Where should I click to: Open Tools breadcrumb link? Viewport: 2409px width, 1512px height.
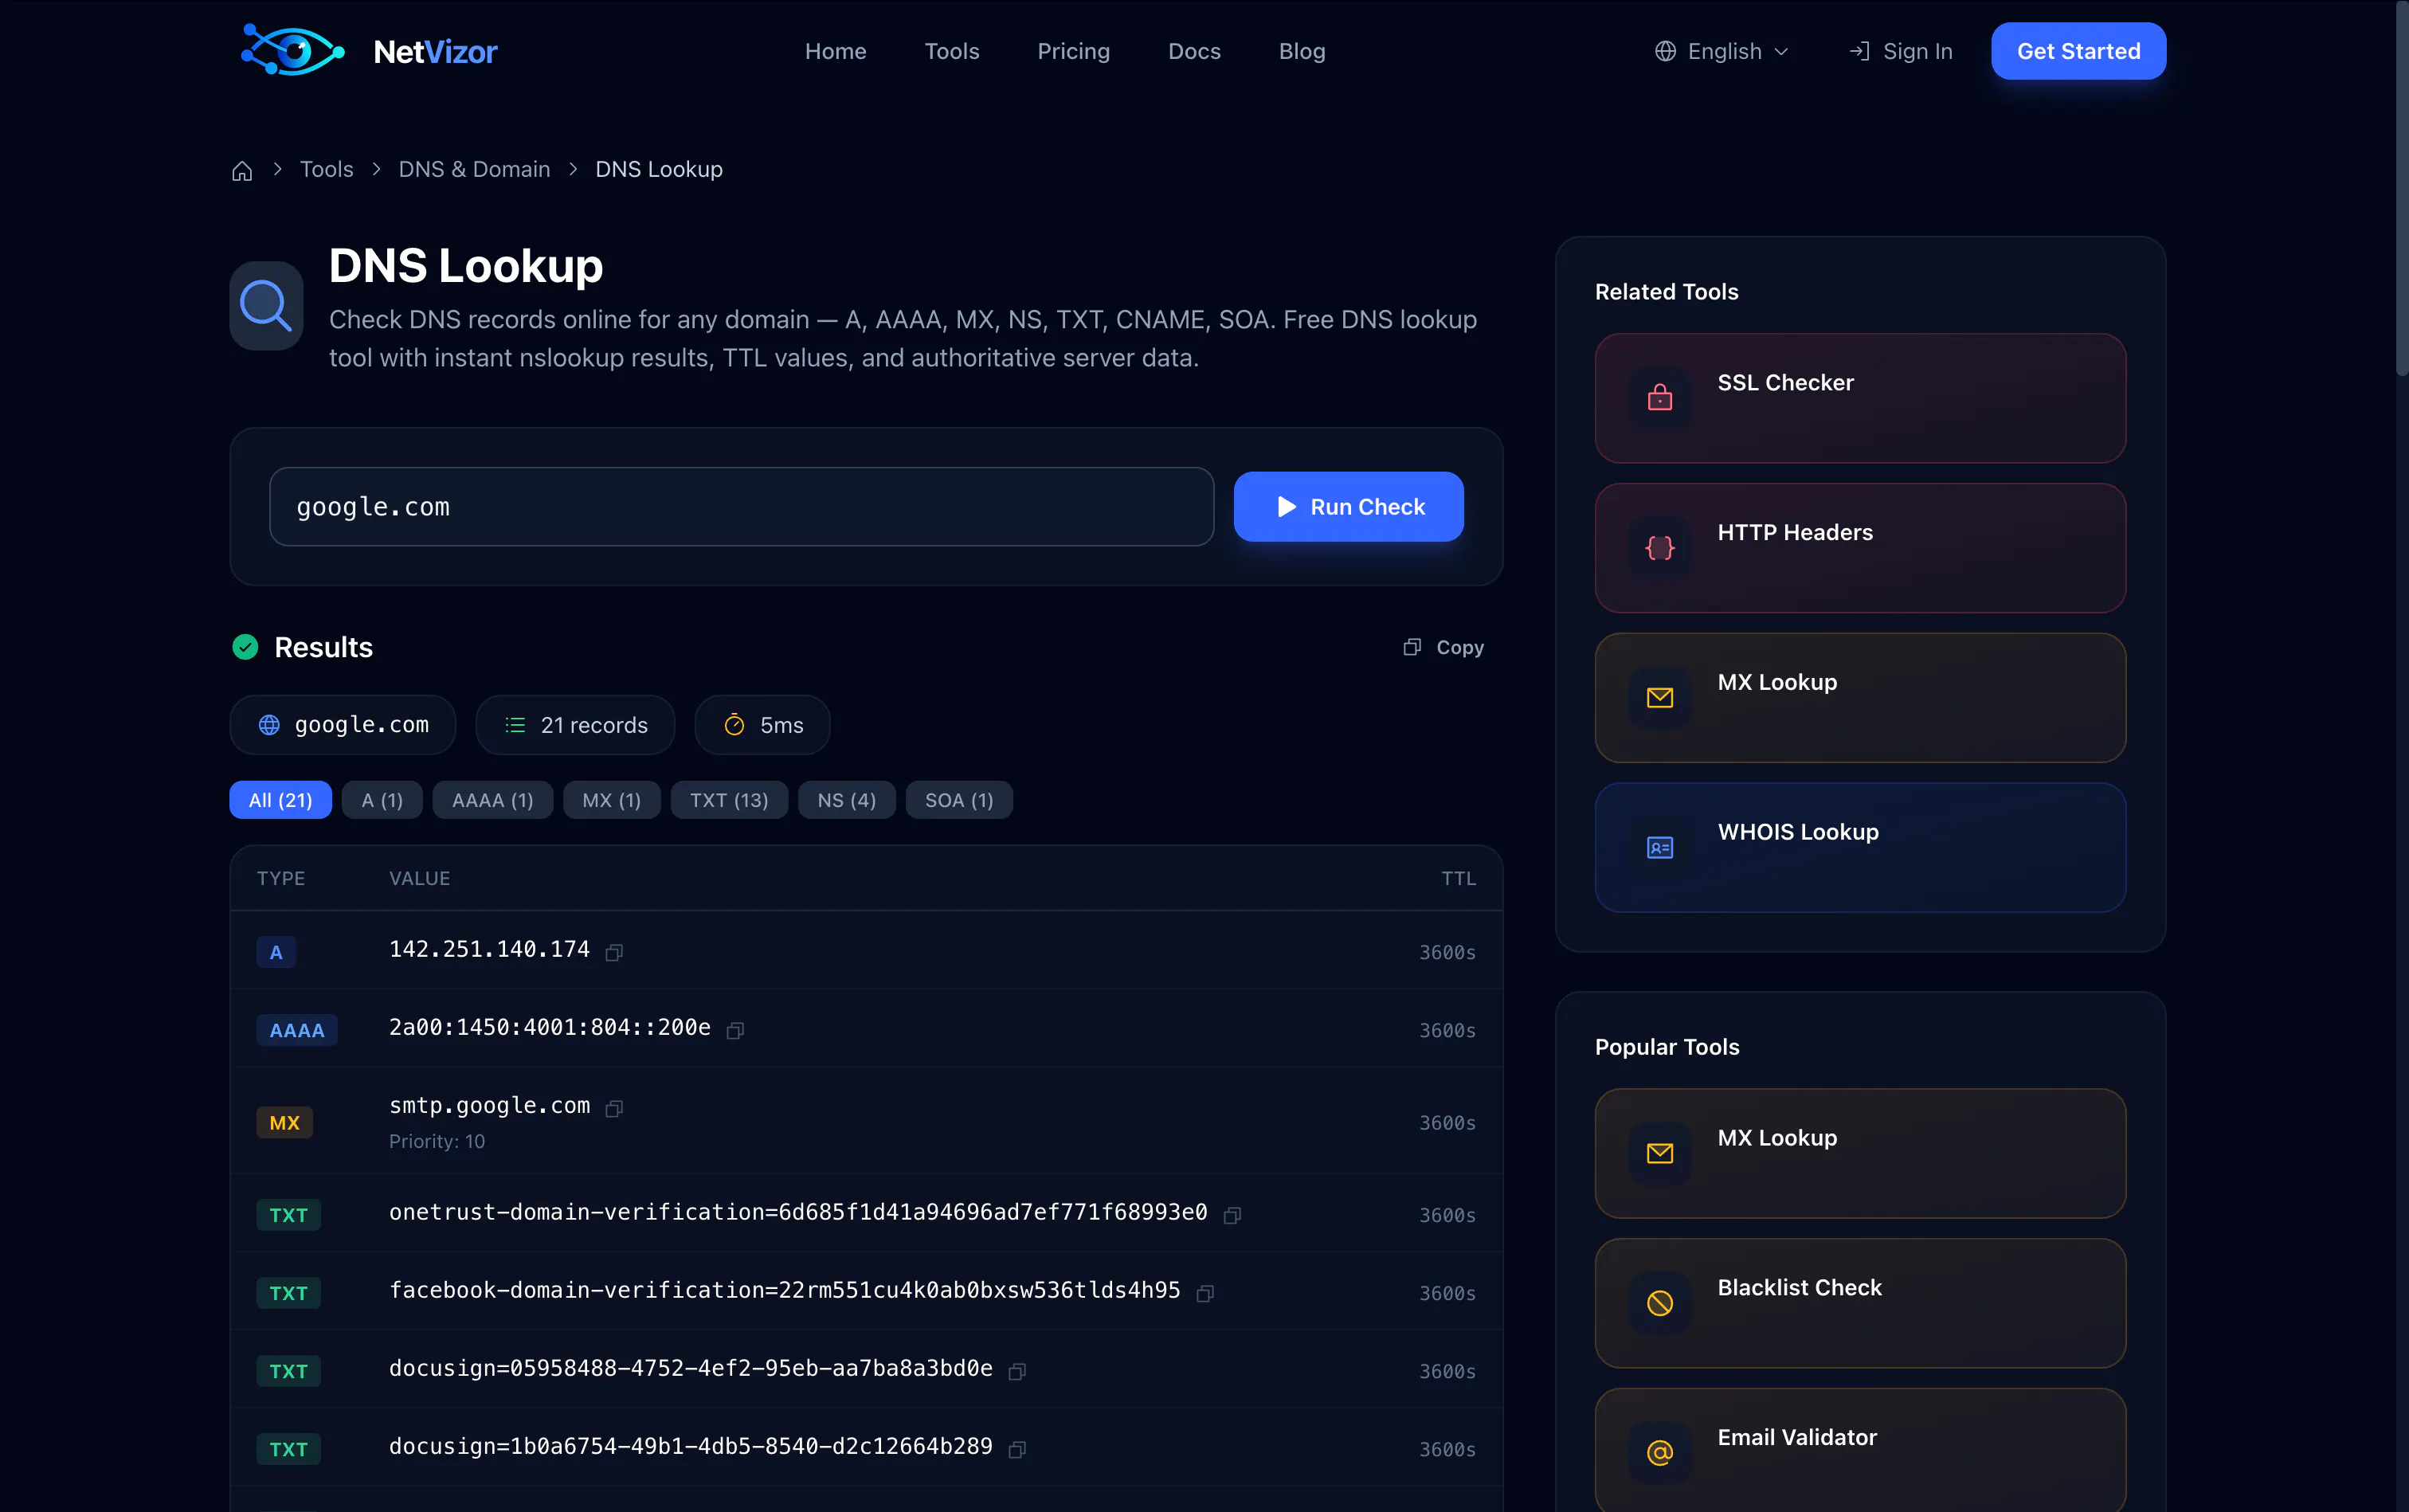326,169
